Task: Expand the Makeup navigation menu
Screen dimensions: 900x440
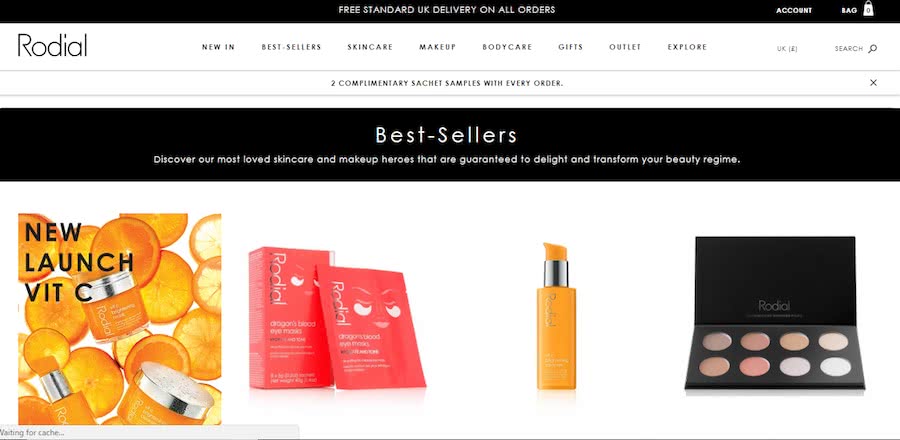Action: coord(437,47)
